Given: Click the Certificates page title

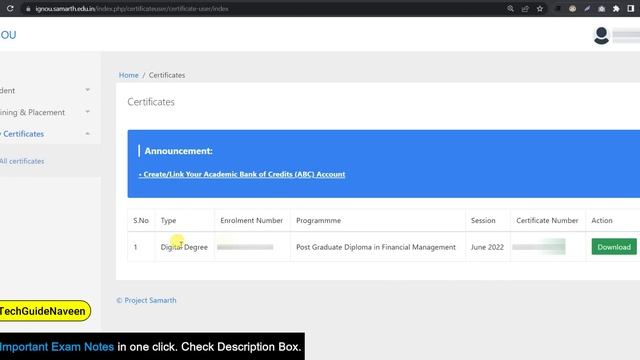Looking at the screenshot, I should pyautogui.click(x=151, y=102).
